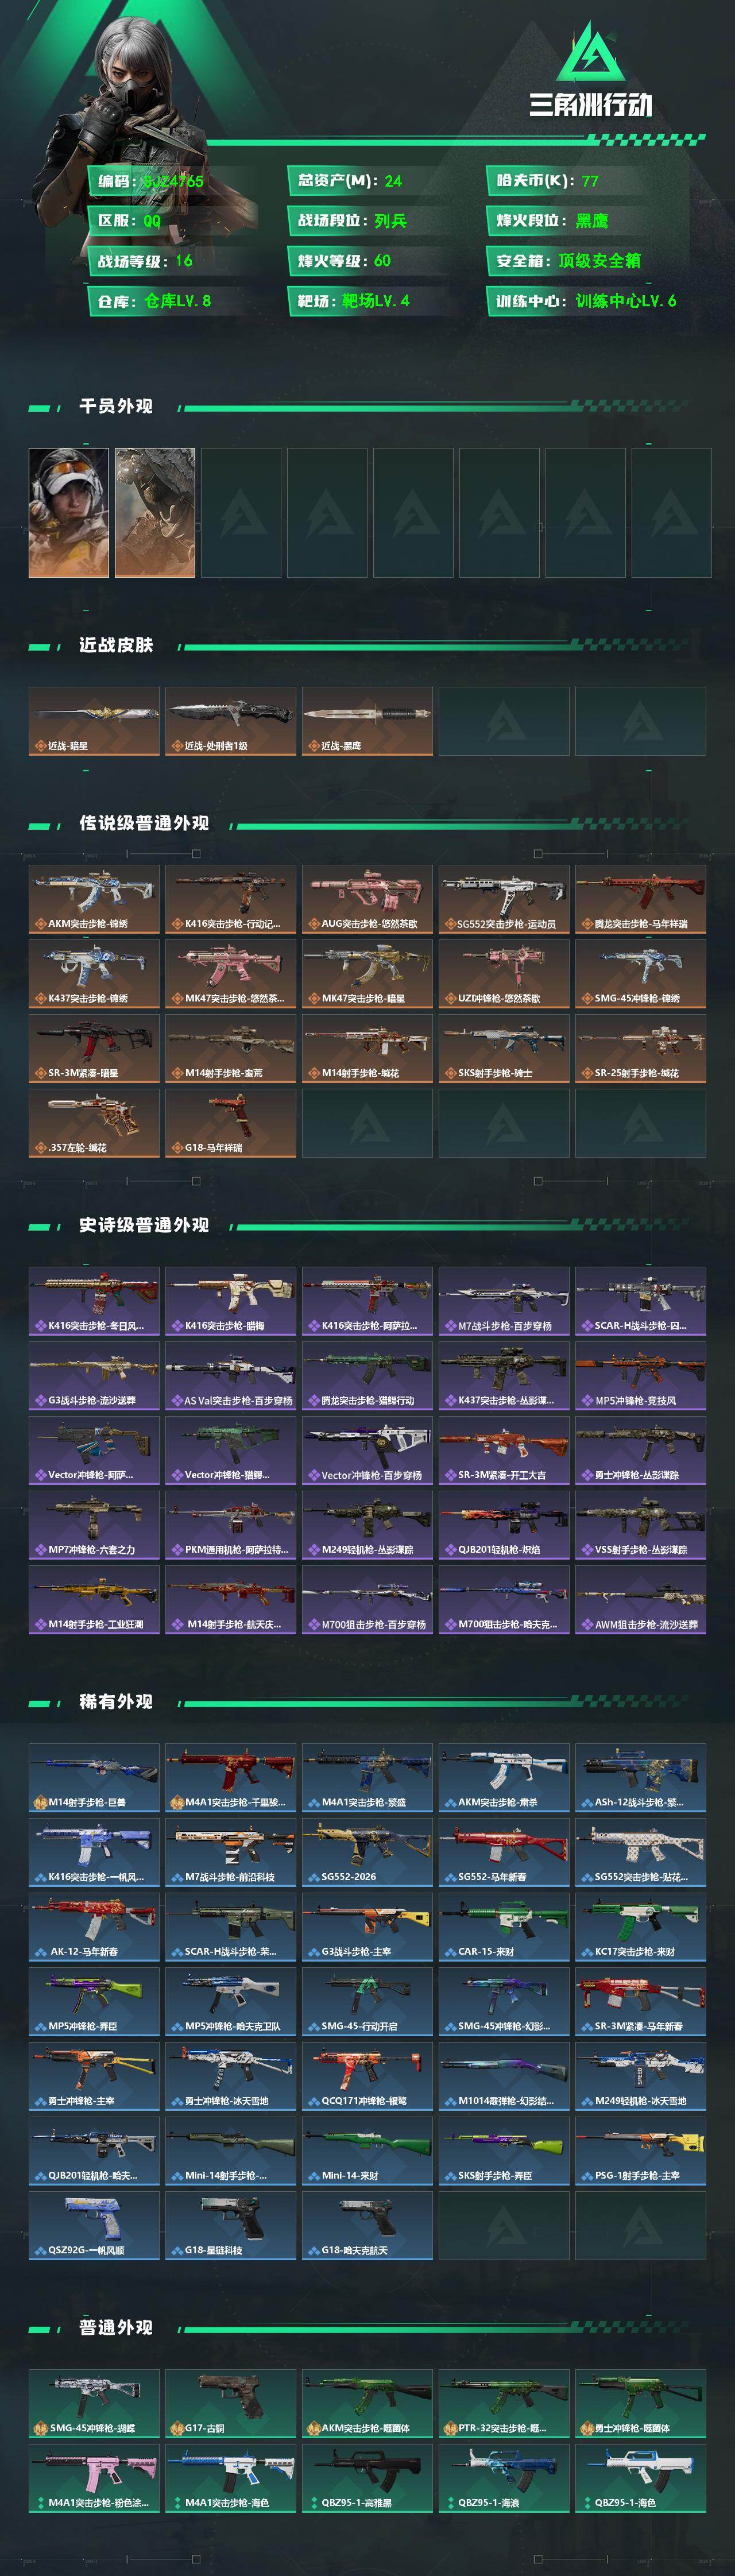Viewport: 735px width, 2576px height.
Task: Open the G18-马年祥瑞 pistol icon
Action: click(231, 1123)
